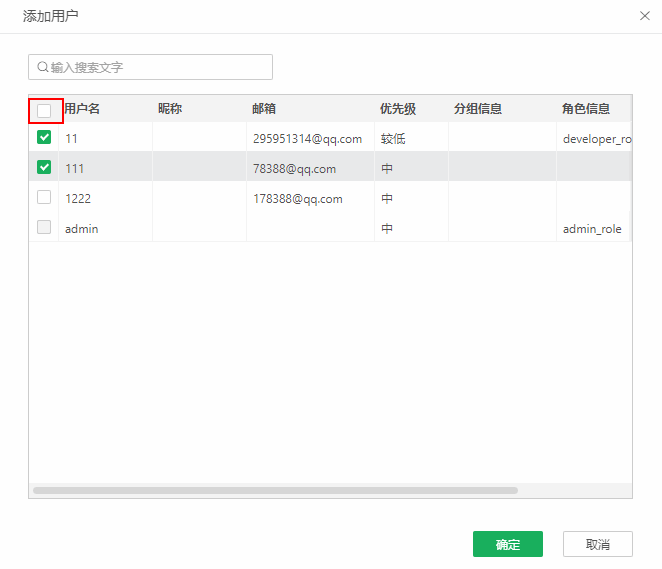The width and height of the screenshot is (662, 569).
Task: Click priority 中 in row 111
Action: [387, 169]
